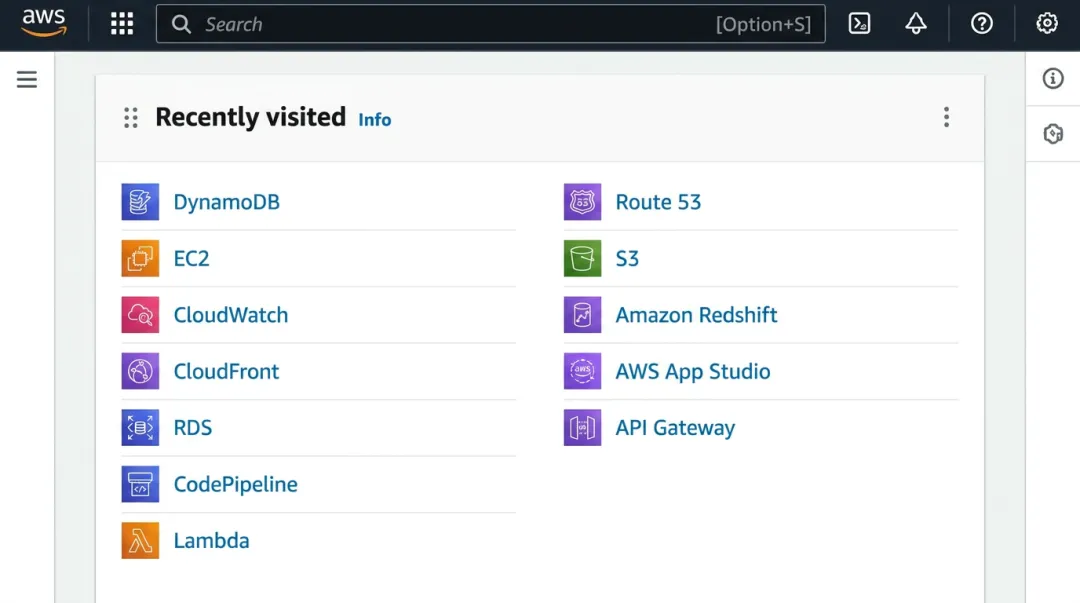Click the AWS logo home icon
This screenshot has width=1080, height=603.
44,23
